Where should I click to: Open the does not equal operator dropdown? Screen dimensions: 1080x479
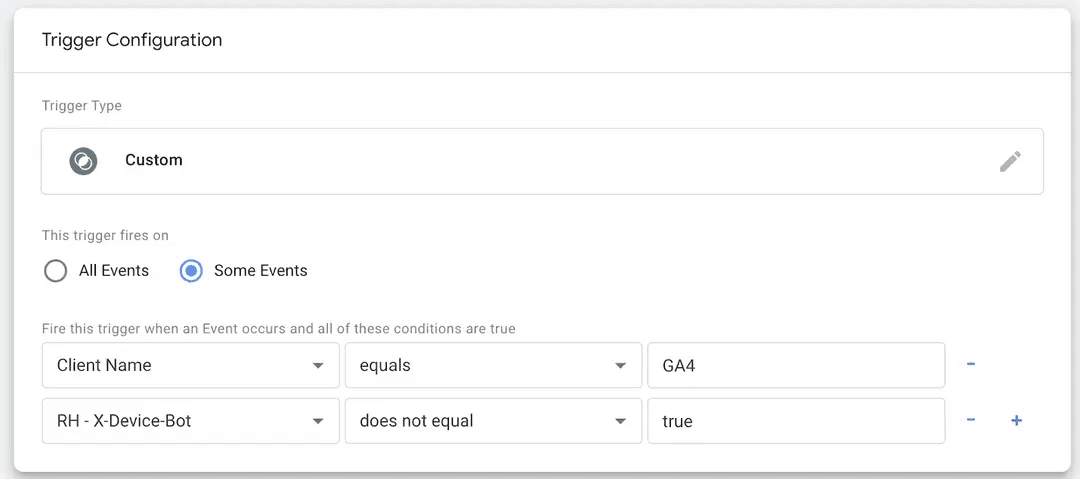point(493,420)
